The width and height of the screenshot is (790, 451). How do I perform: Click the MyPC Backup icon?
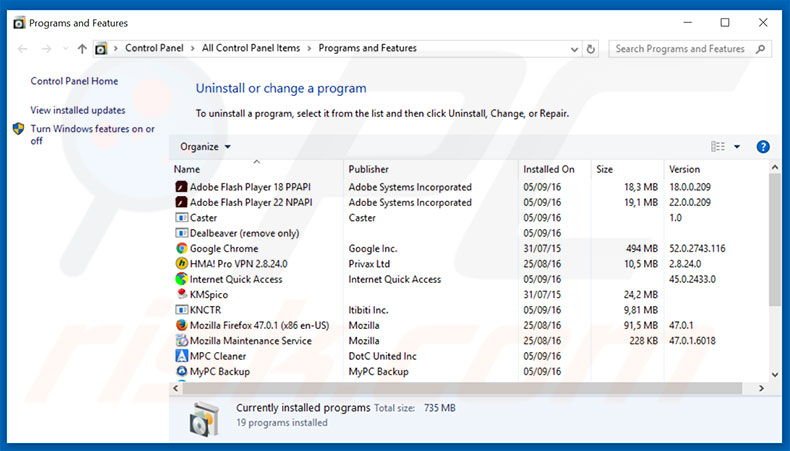point(181,371)
